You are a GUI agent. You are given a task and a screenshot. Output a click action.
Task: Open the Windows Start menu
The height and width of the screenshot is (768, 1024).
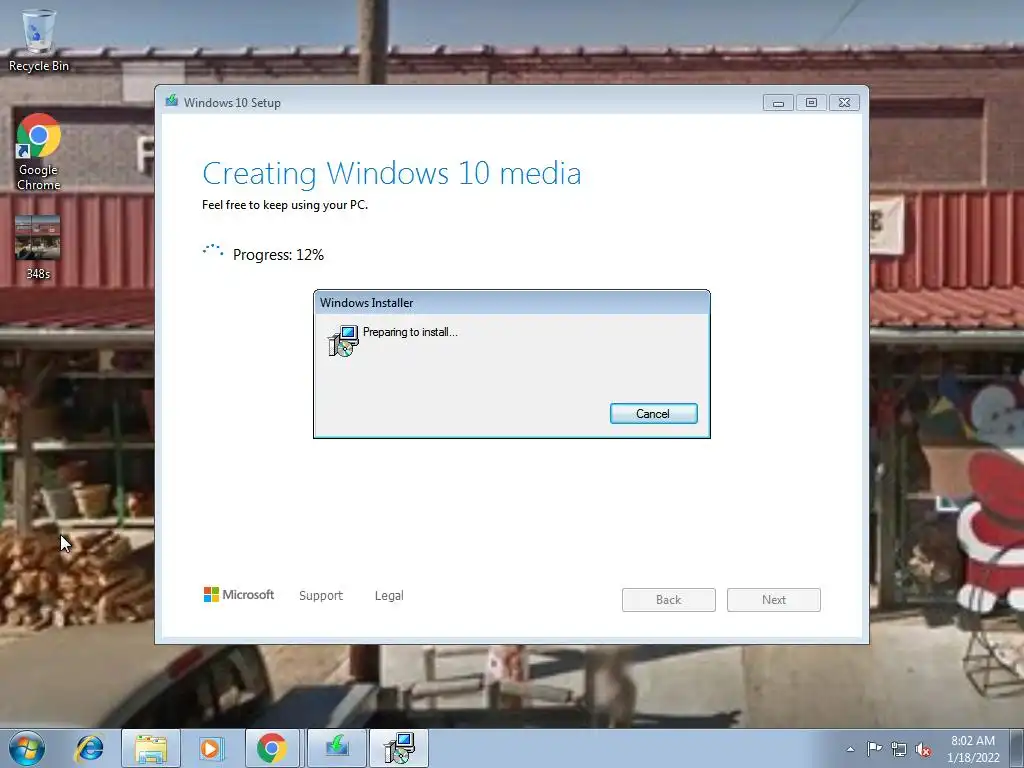[x=27, y=748]
